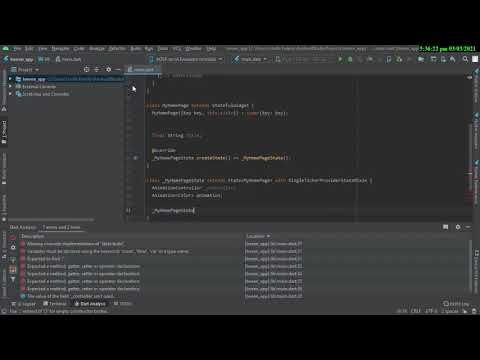Image resolution: width=480 pixels, height=360 pixels.
Task: Open the Project view type dropdown
Action: click(x=25, y=70)
